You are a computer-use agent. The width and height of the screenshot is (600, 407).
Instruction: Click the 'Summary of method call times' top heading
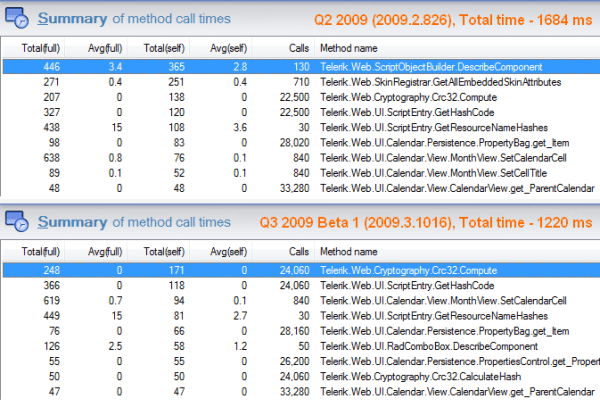point(134,19)
